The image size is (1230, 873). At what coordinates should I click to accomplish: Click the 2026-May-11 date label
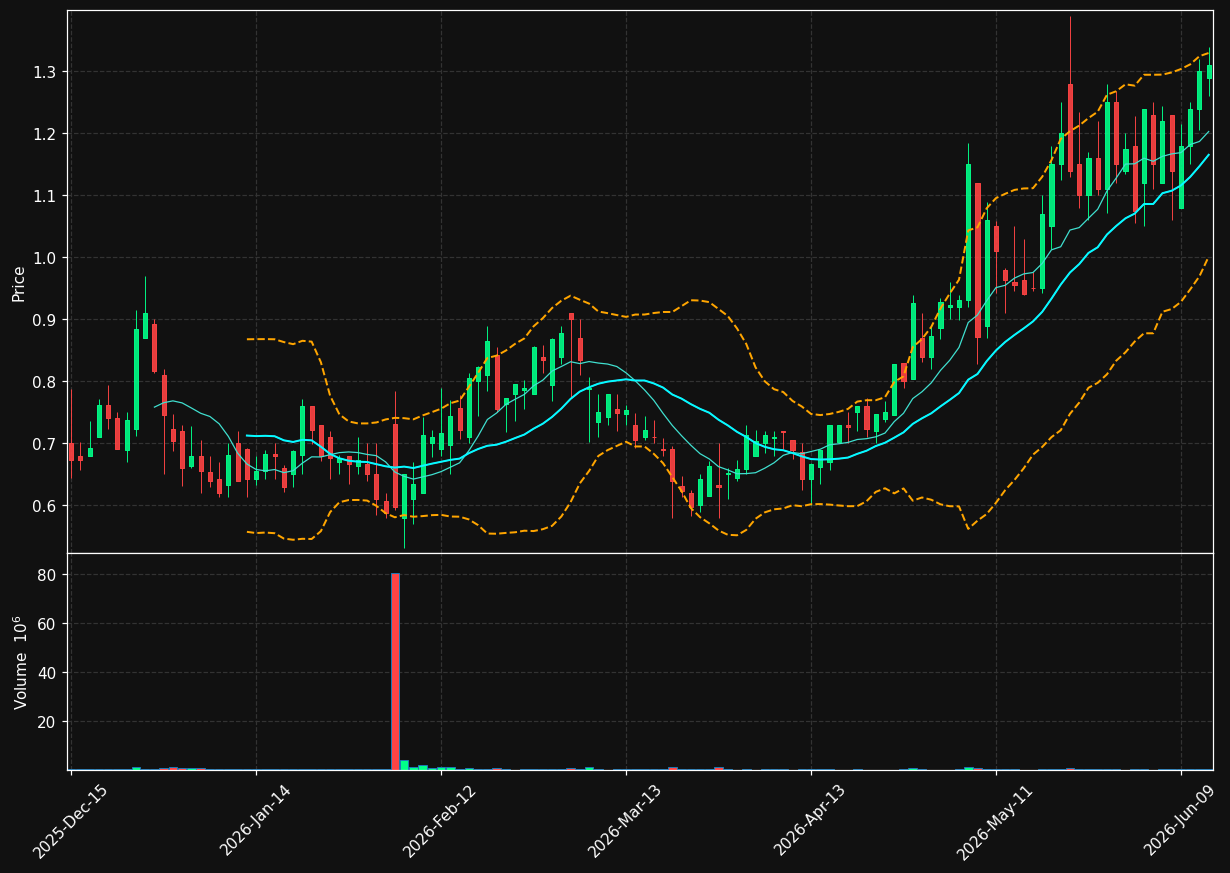point(996,821)
